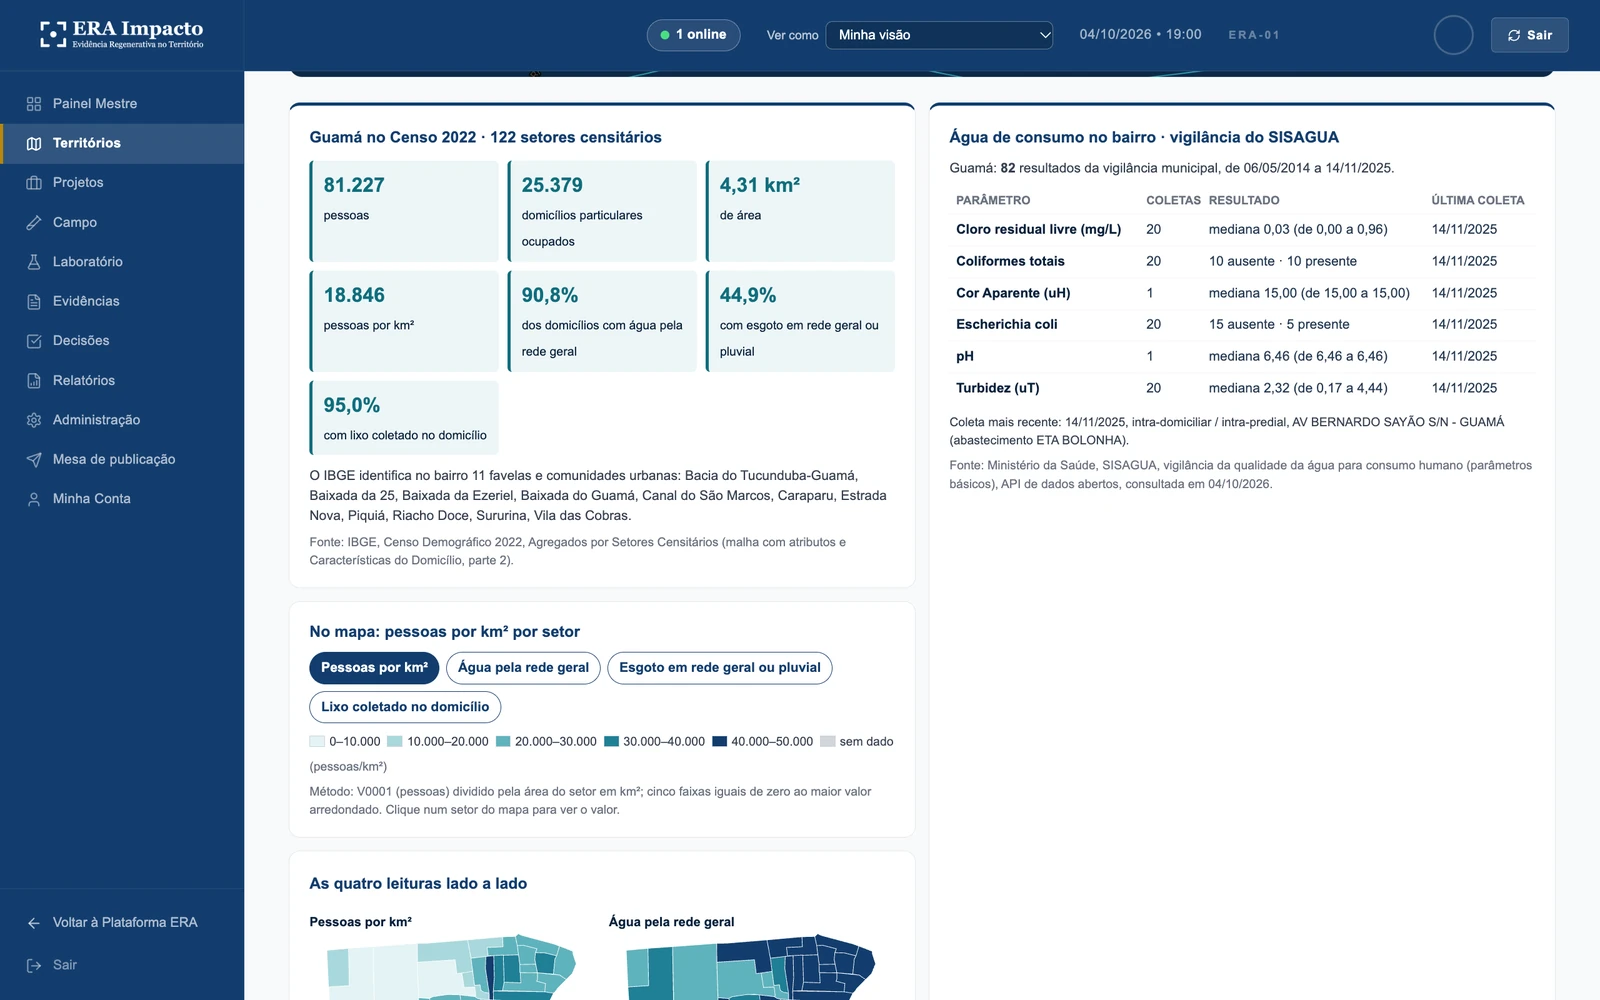
Task: Click the back arrow icon for Voltar à Plataforma ERA
Action: click(x=34, y=923)
